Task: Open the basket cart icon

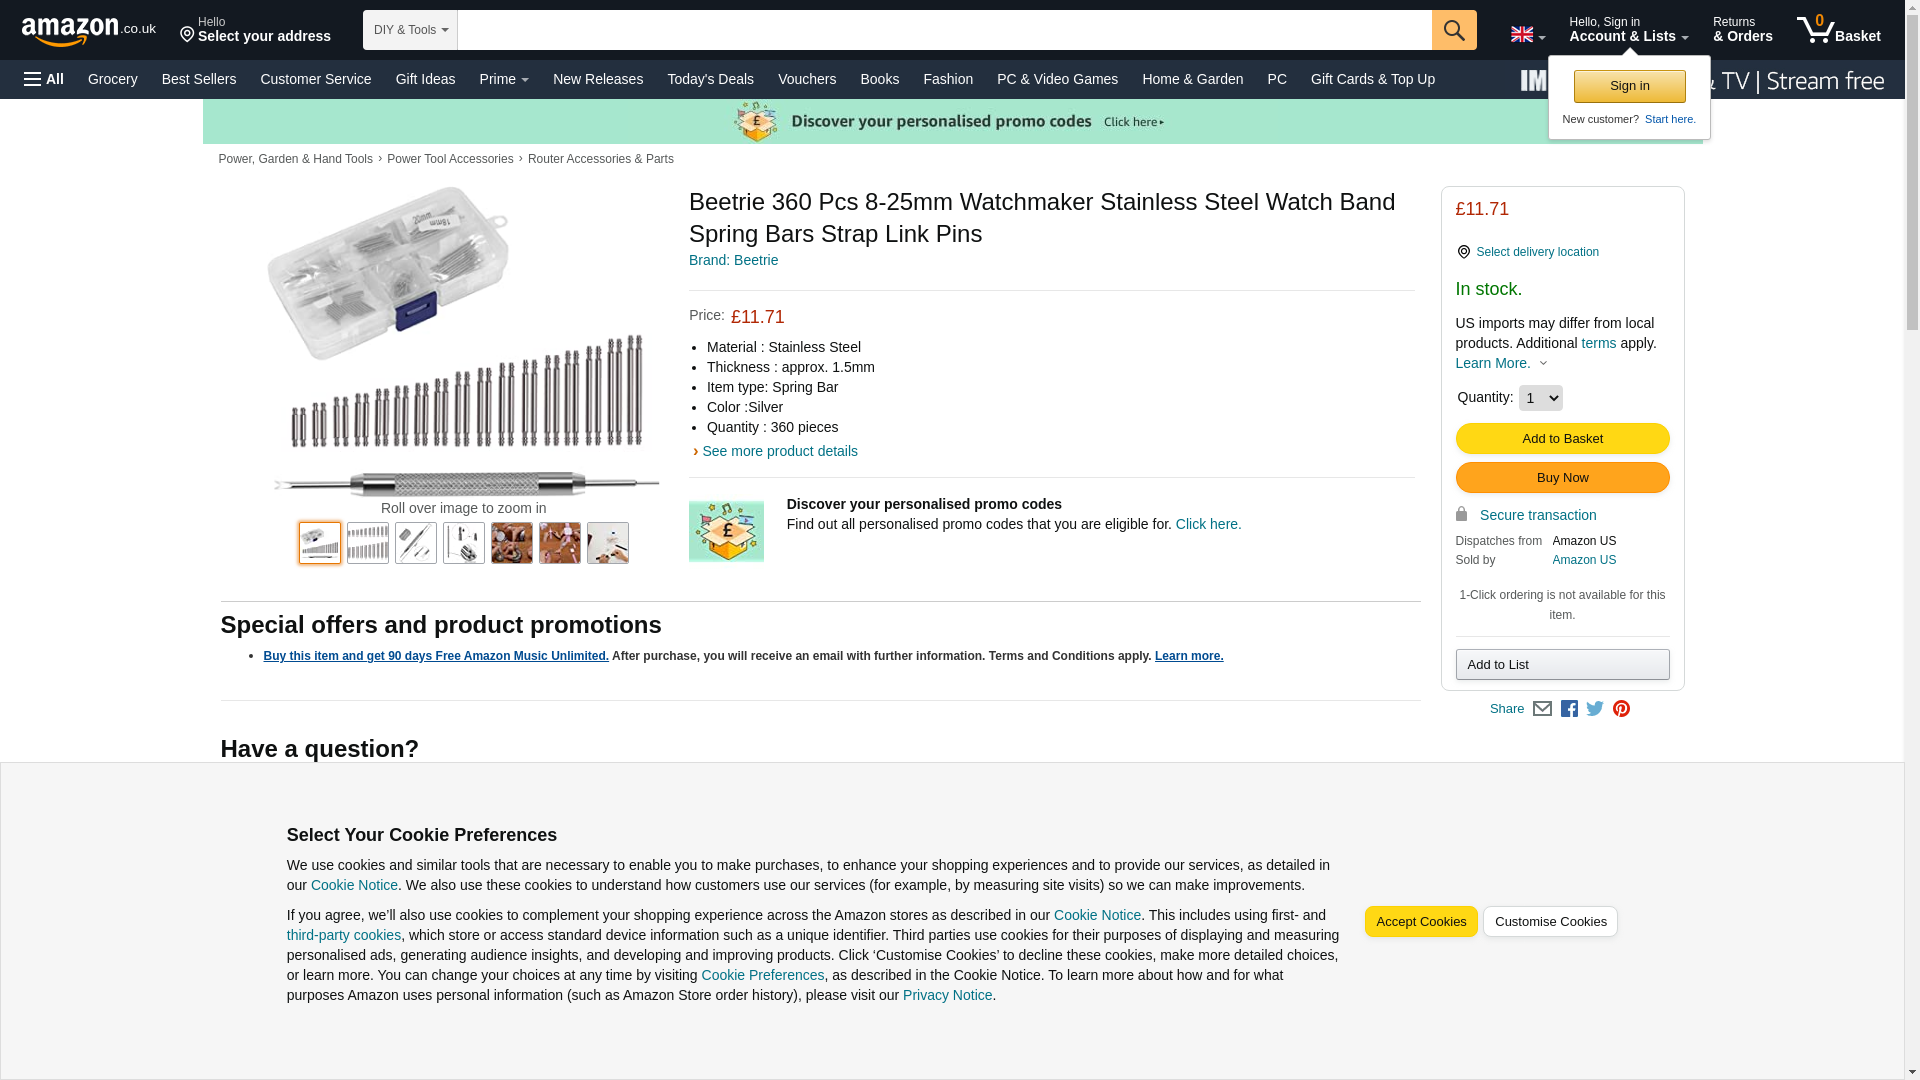Action: [x=1838, y=30]
